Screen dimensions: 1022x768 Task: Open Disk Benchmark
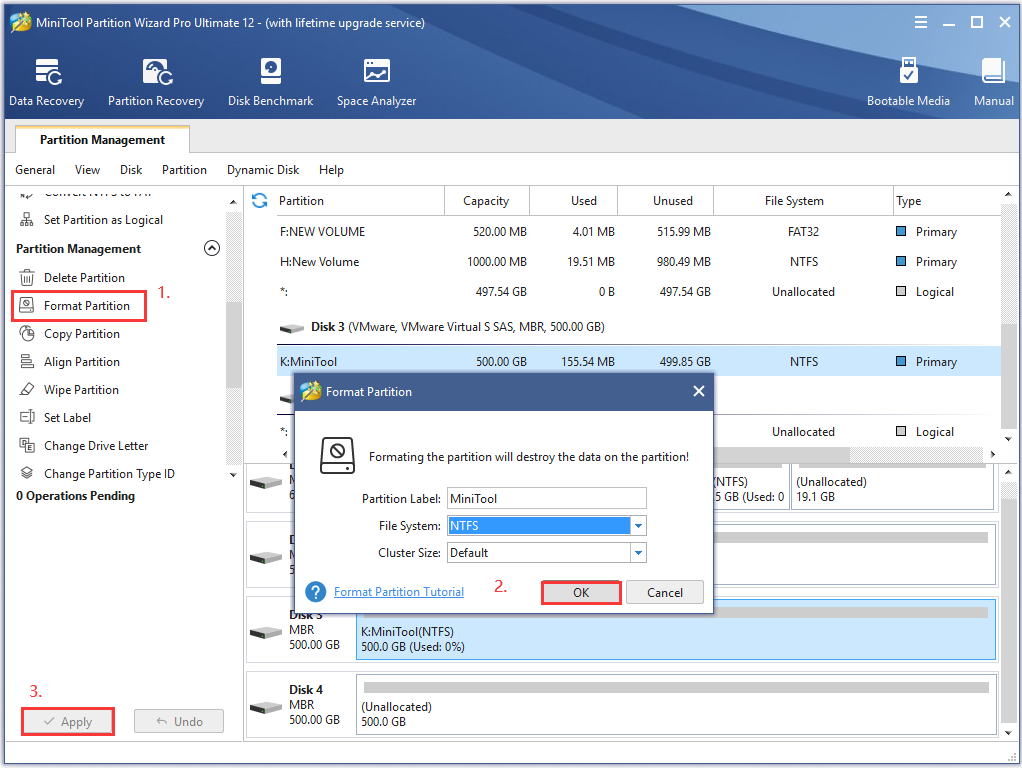pyautogui.click(x=270, y=83)
